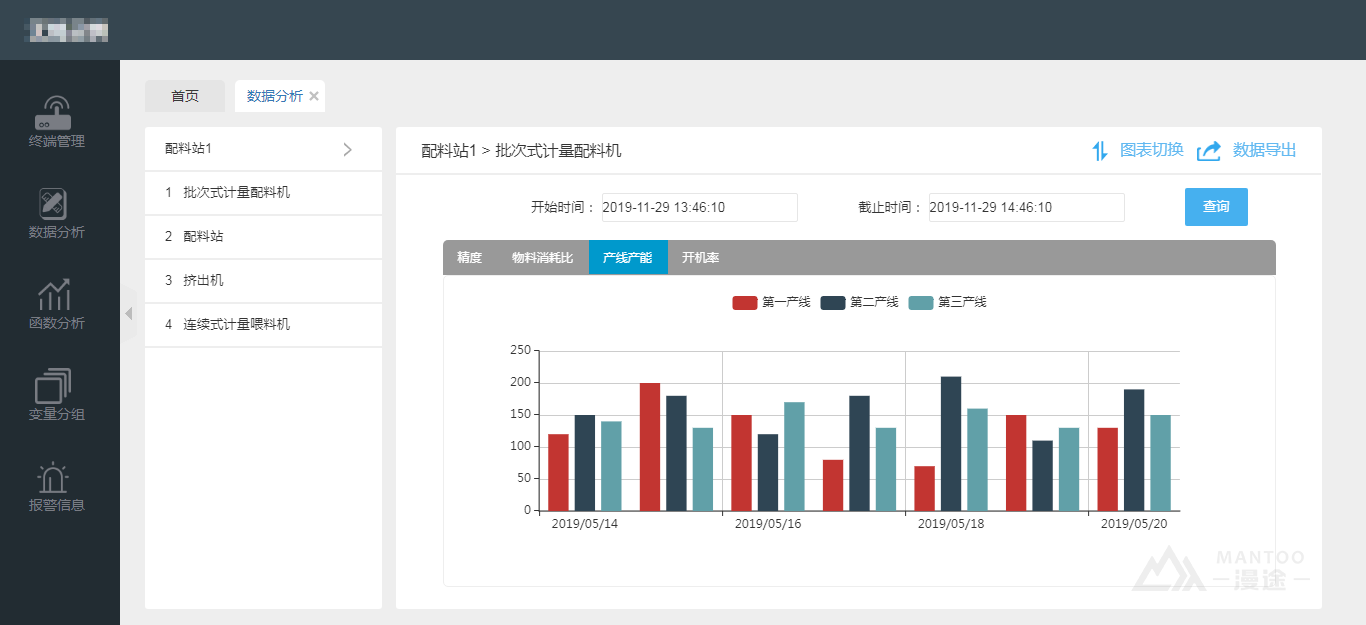The height and width of the screenshot is (625, 1366).
Task: Open the 变量分组 stacked squares icon
Action: pos(53,386)
